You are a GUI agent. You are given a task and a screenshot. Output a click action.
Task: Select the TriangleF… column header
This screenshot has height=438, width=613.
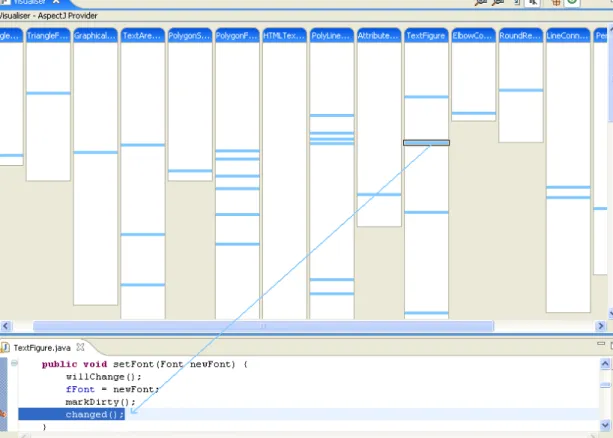(48, 36)
